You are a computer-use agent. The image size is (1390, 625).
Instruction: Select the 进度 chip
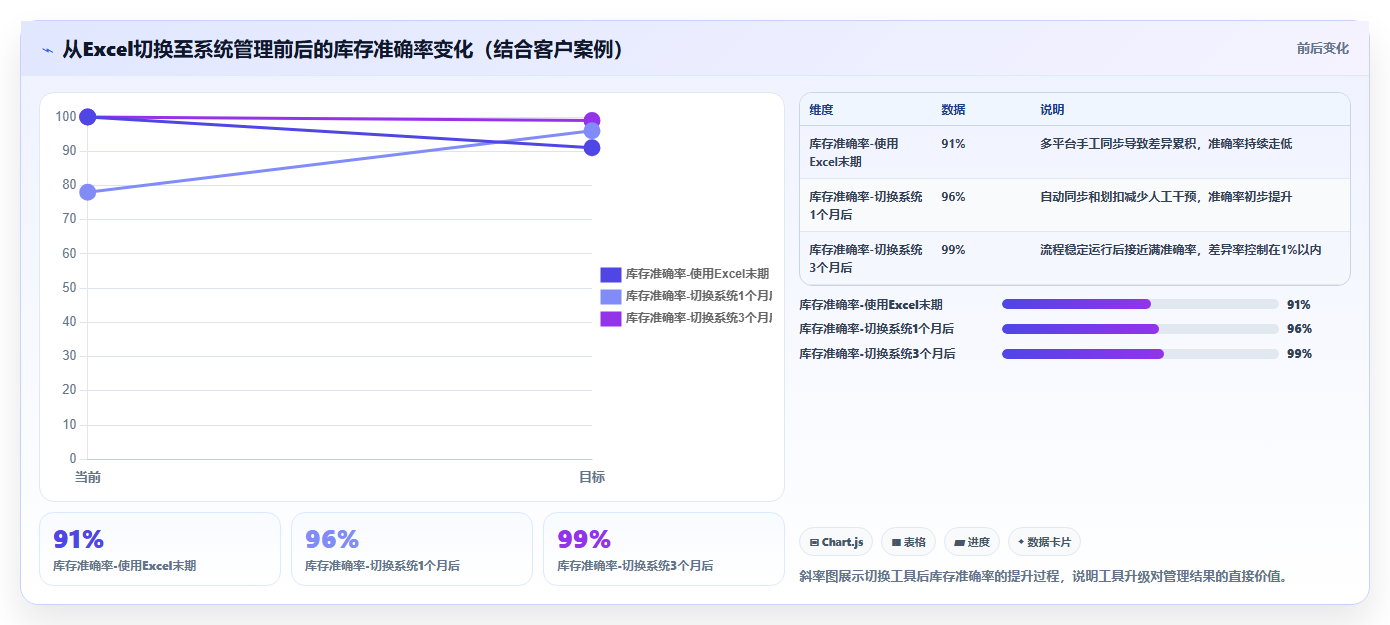[972, 542]
